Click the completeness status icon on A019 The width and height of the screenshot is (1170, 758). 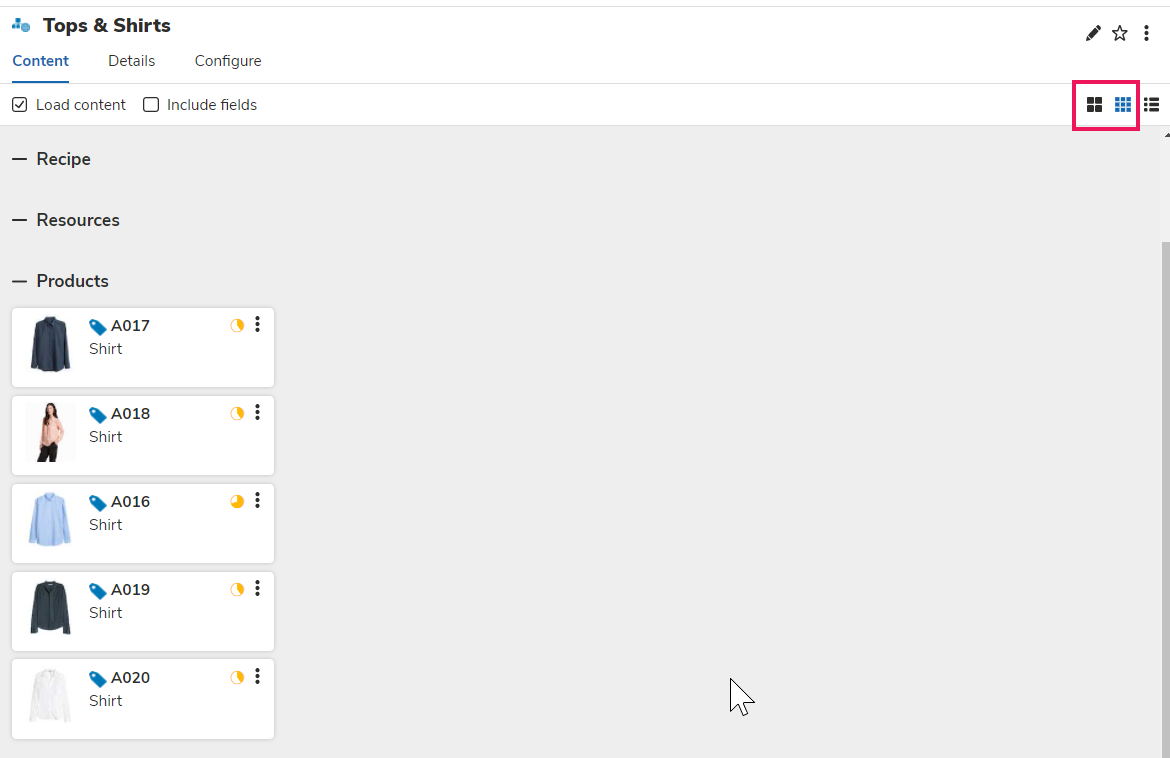(x=237, y=589)
